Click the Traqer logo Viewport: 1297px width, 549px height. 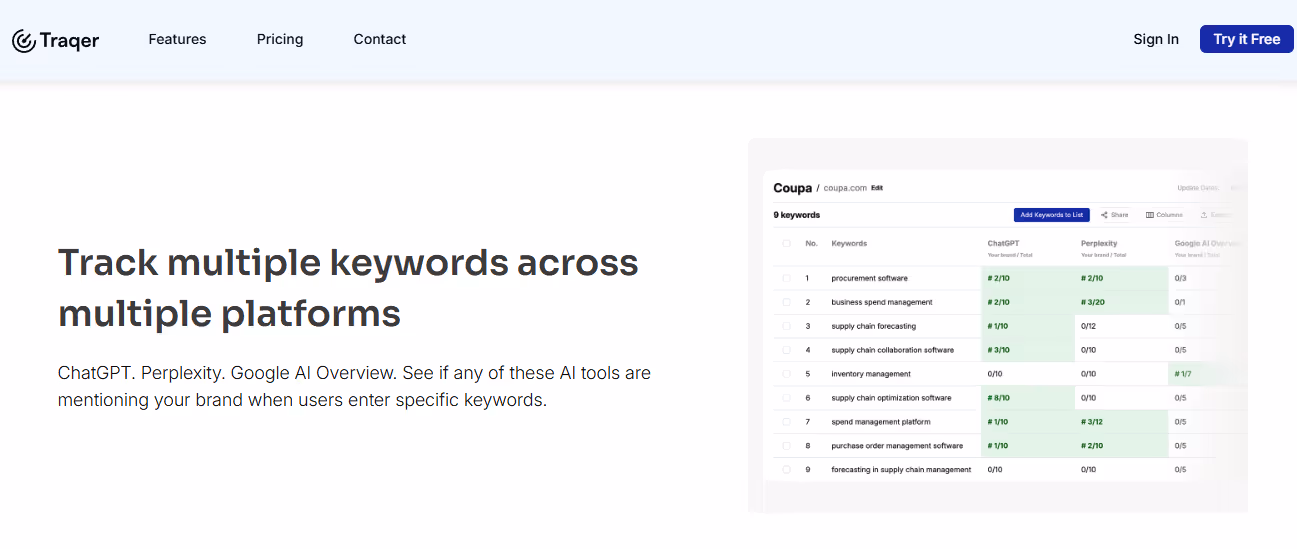tap(55, 40)
